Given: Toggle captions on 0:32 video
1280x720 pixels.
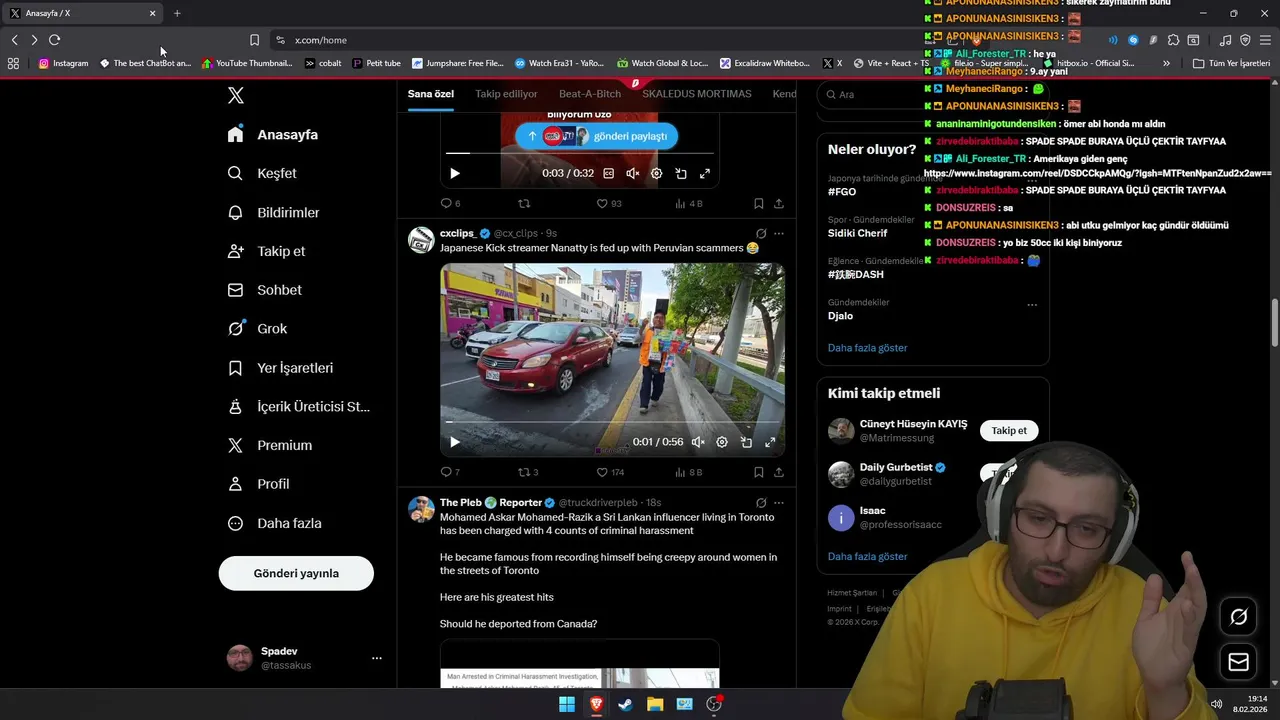Looking at the screenshot, I should point(608,173).
